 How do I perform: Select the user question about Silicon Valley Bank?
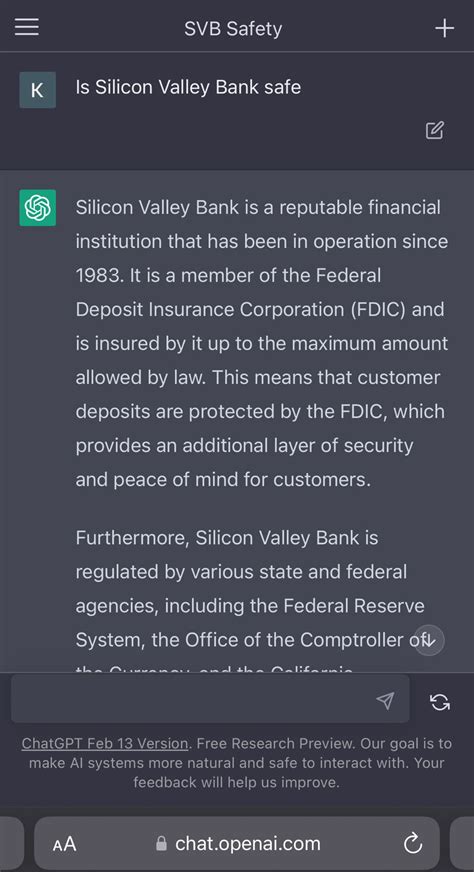point(188,87)
